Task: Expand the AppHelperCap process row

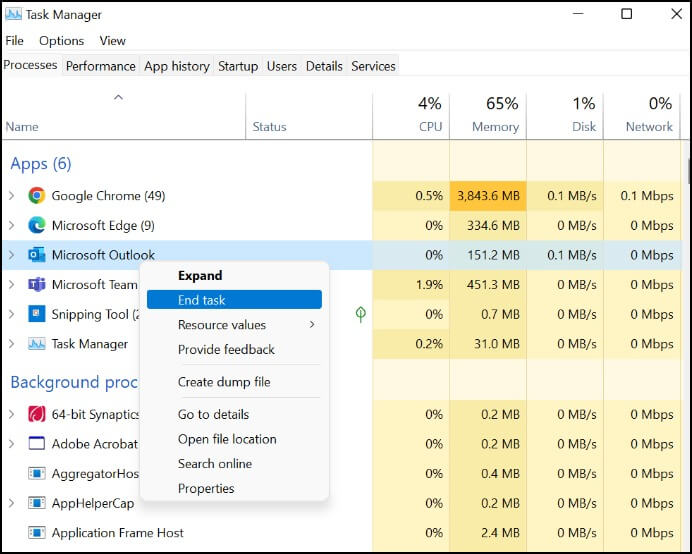Action: coord(12,503)
